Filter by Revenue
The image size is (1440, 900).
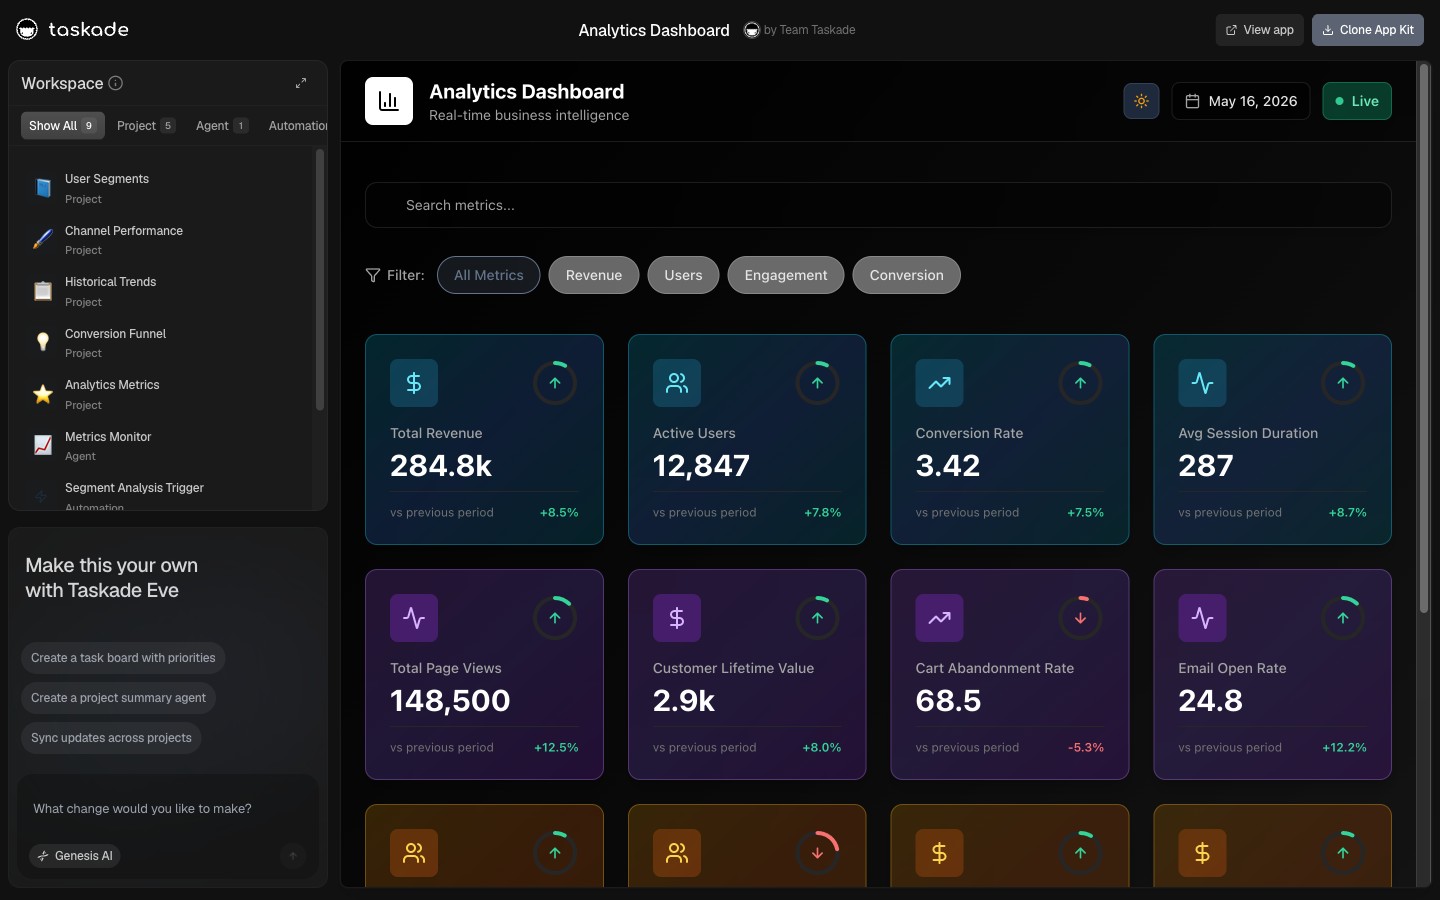click(x=594, y=275)
